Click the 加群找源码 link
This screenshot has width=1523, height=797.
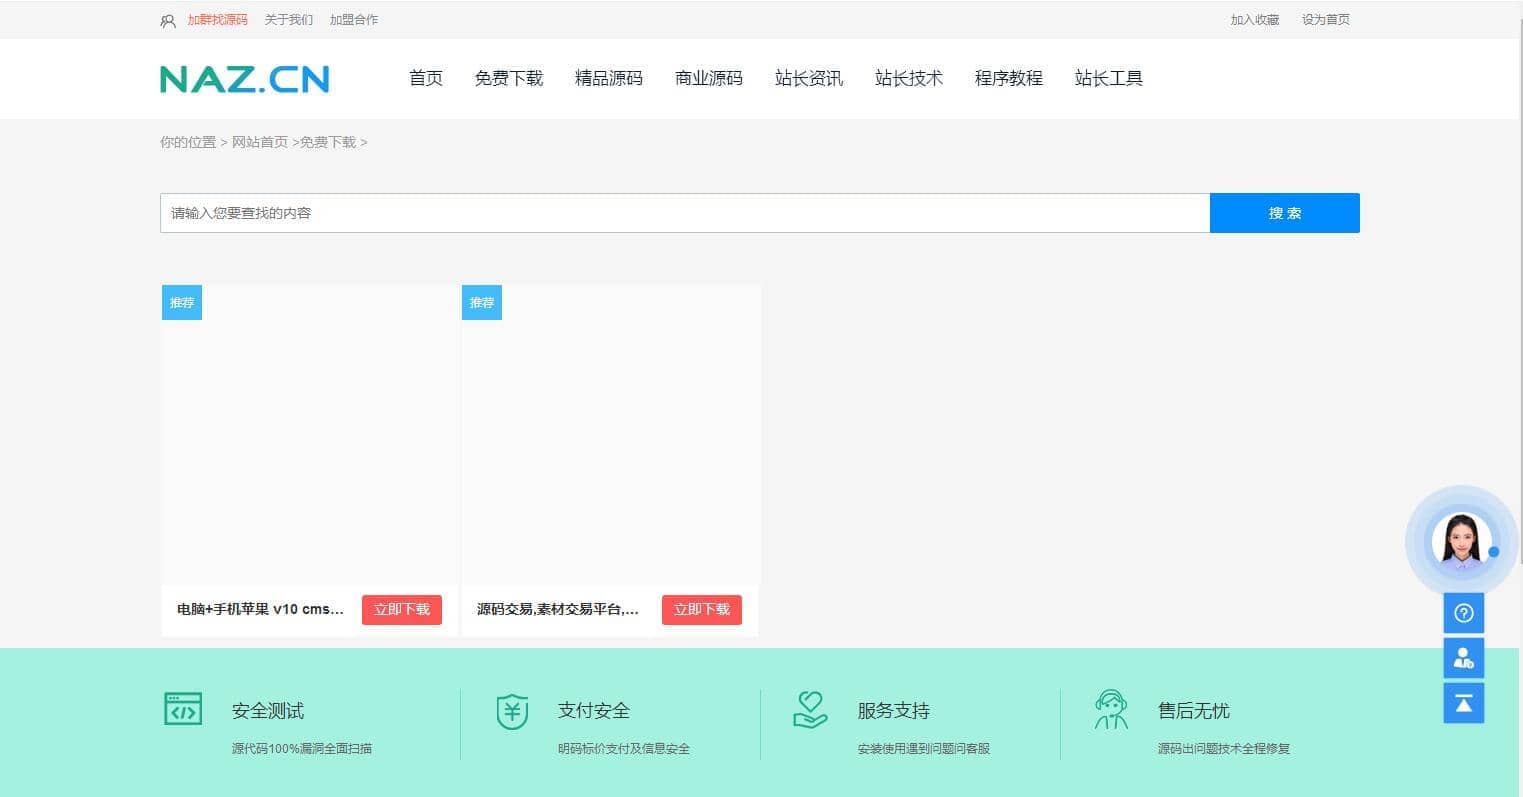[x=217, y=20]
